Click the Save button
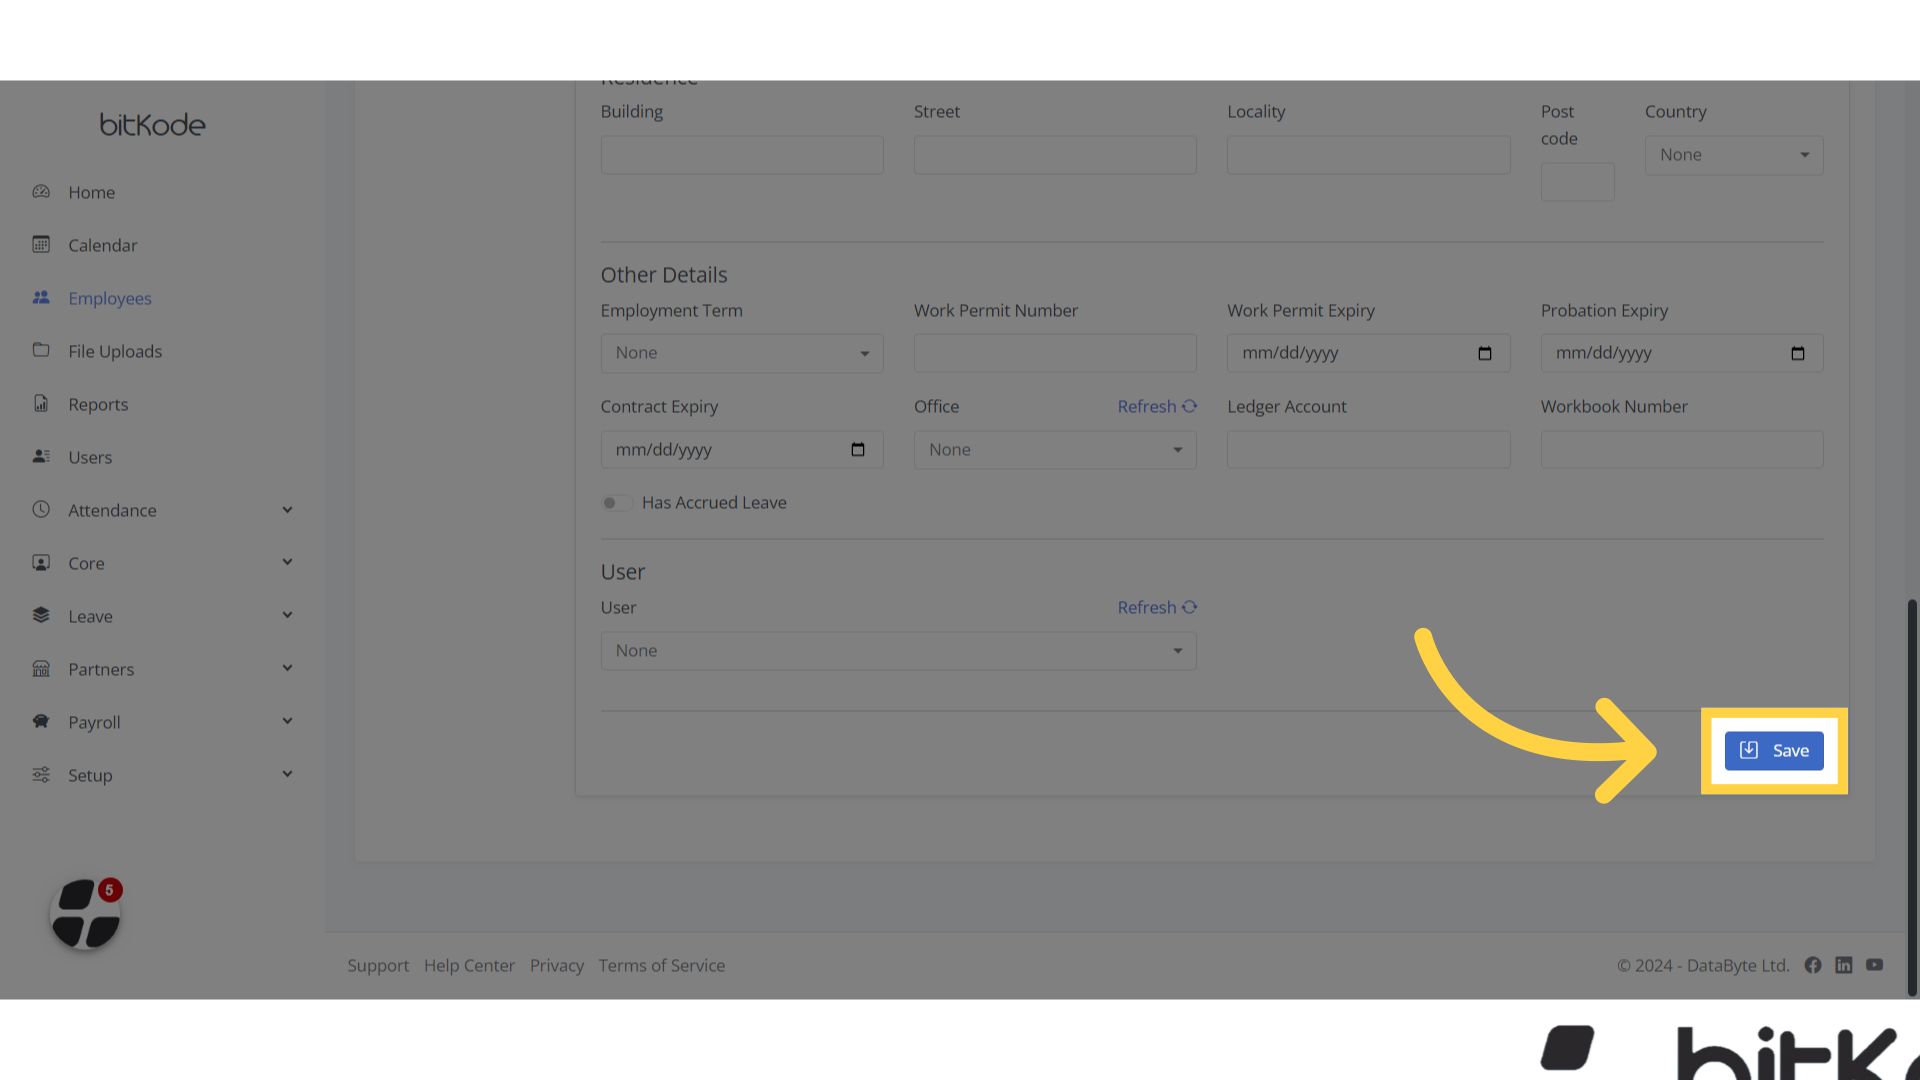This screenshot has width=1920, height=1080. (1773, 750)
